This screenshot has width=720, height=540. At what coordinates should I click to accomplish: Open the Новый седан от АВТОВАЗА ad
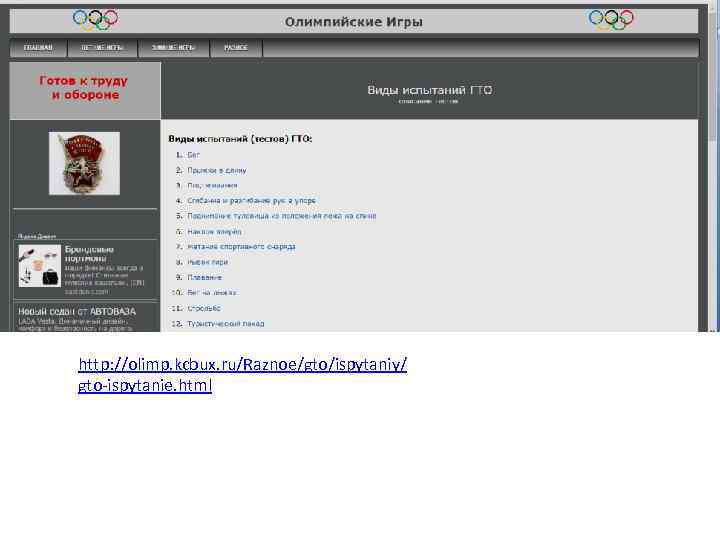(x=77, y=311)
